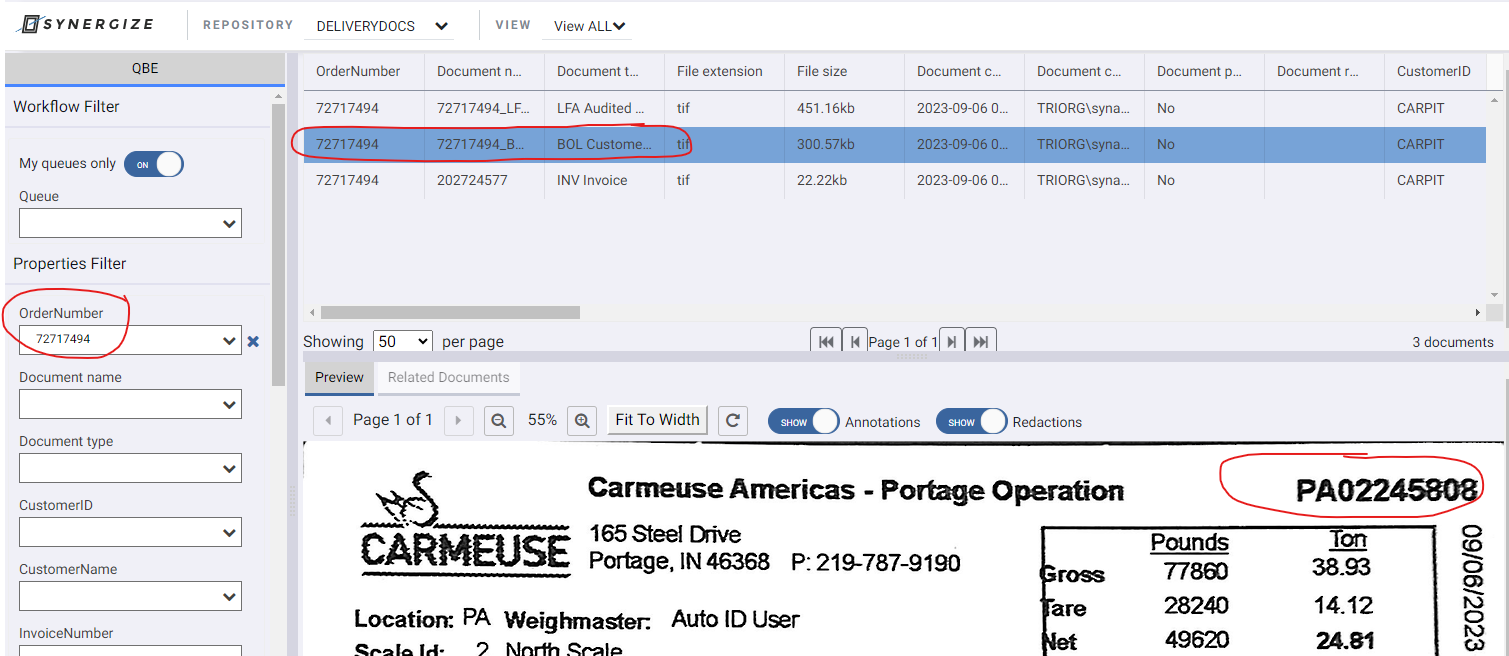This screenshot has width=1509, height=656.
Task: Open the Document name filter dropdown
Action: pyautogui.click(x=130, y=404)
